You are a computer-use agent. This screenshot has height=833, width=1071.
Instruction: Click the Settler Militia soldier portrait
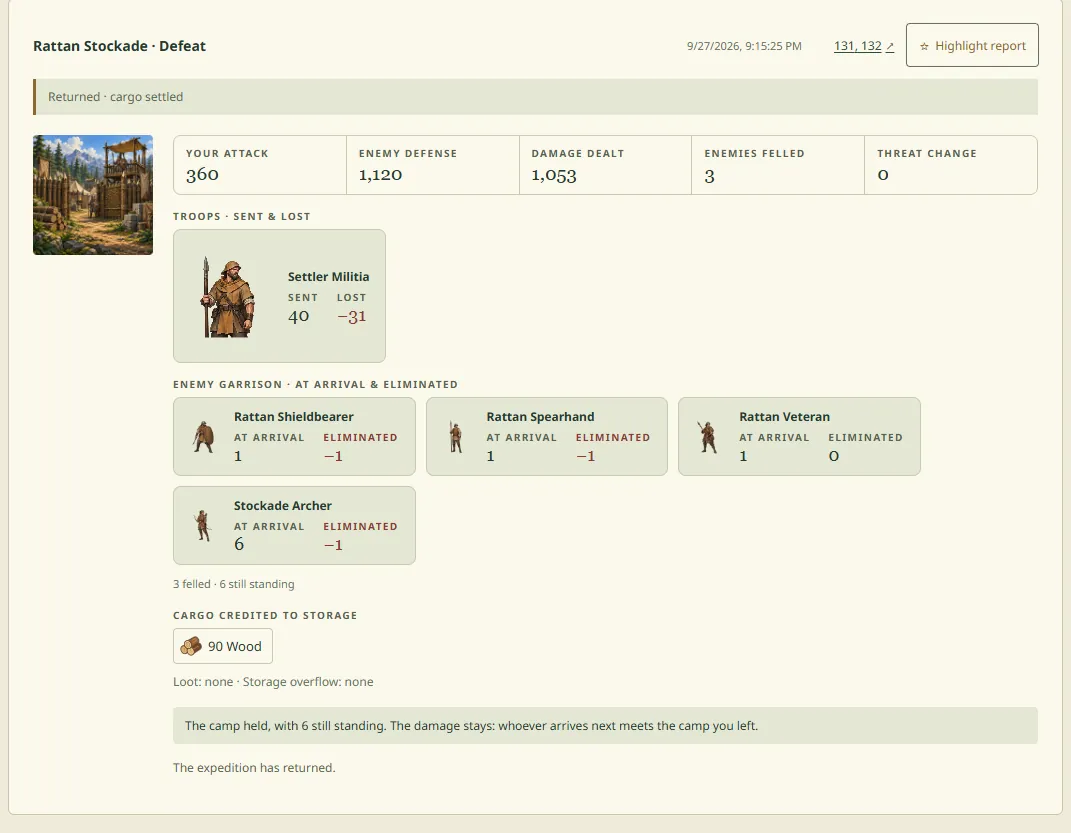click(229, 297)
